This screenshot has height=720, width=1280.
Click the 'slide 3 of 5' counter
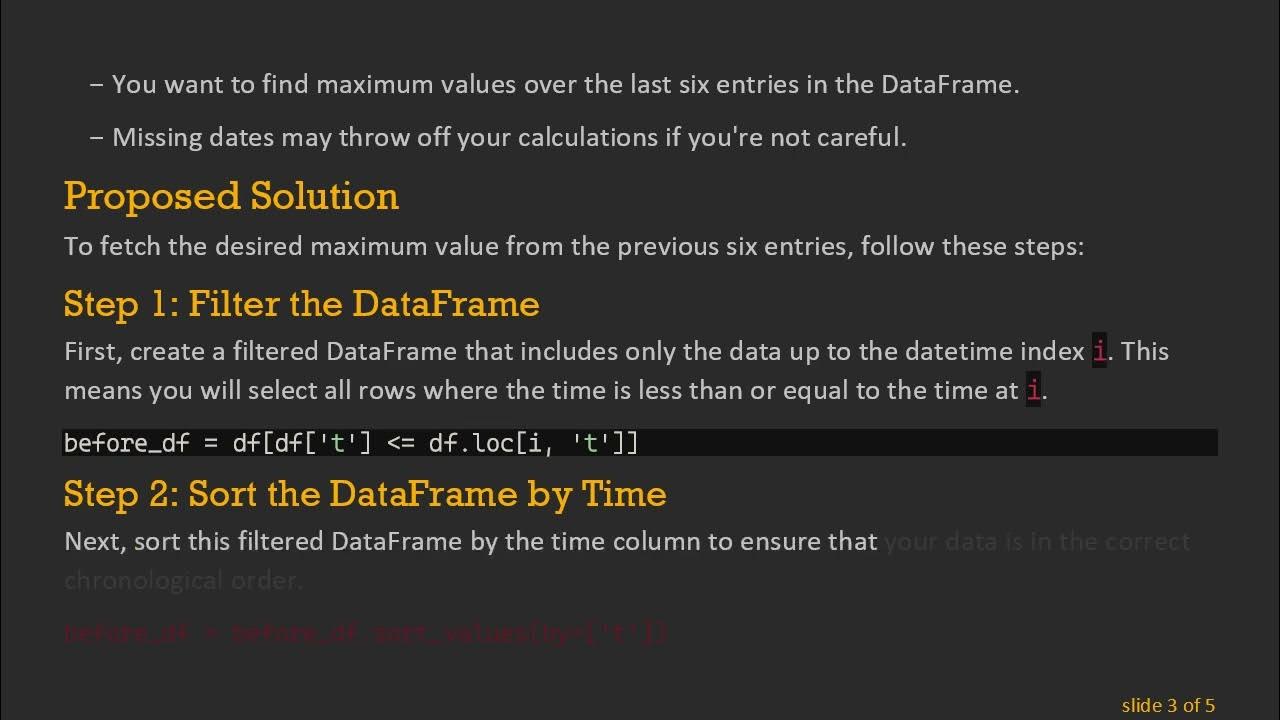tap(1168, 705)
